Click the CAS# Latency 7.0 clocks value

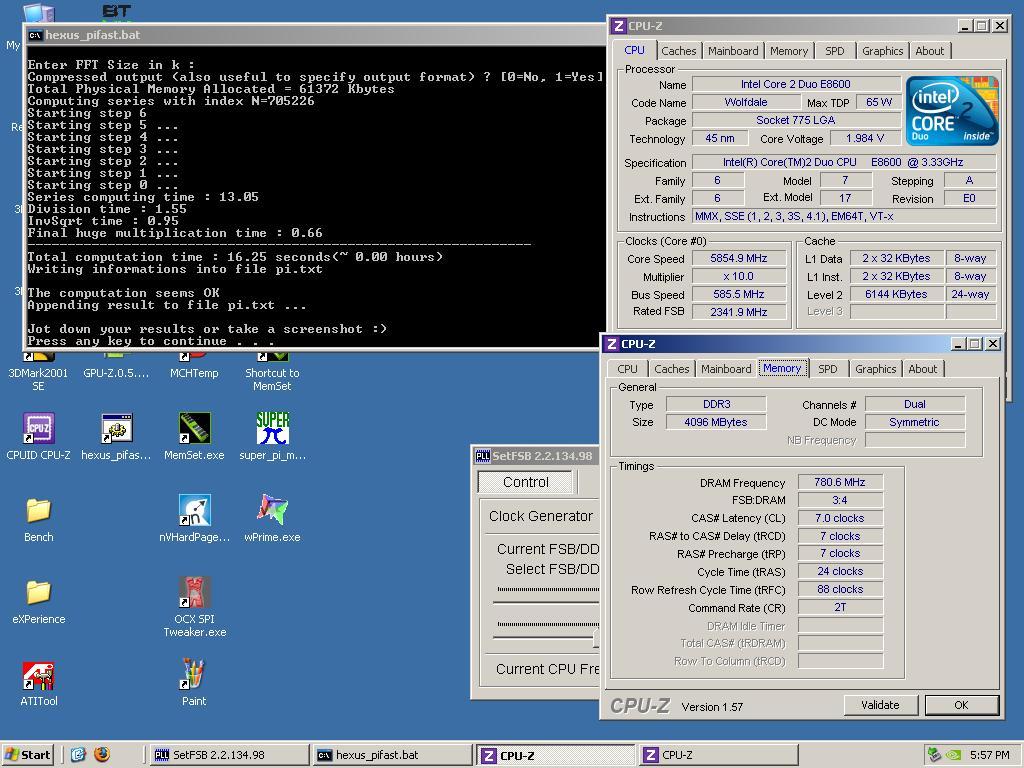[840, 519]
